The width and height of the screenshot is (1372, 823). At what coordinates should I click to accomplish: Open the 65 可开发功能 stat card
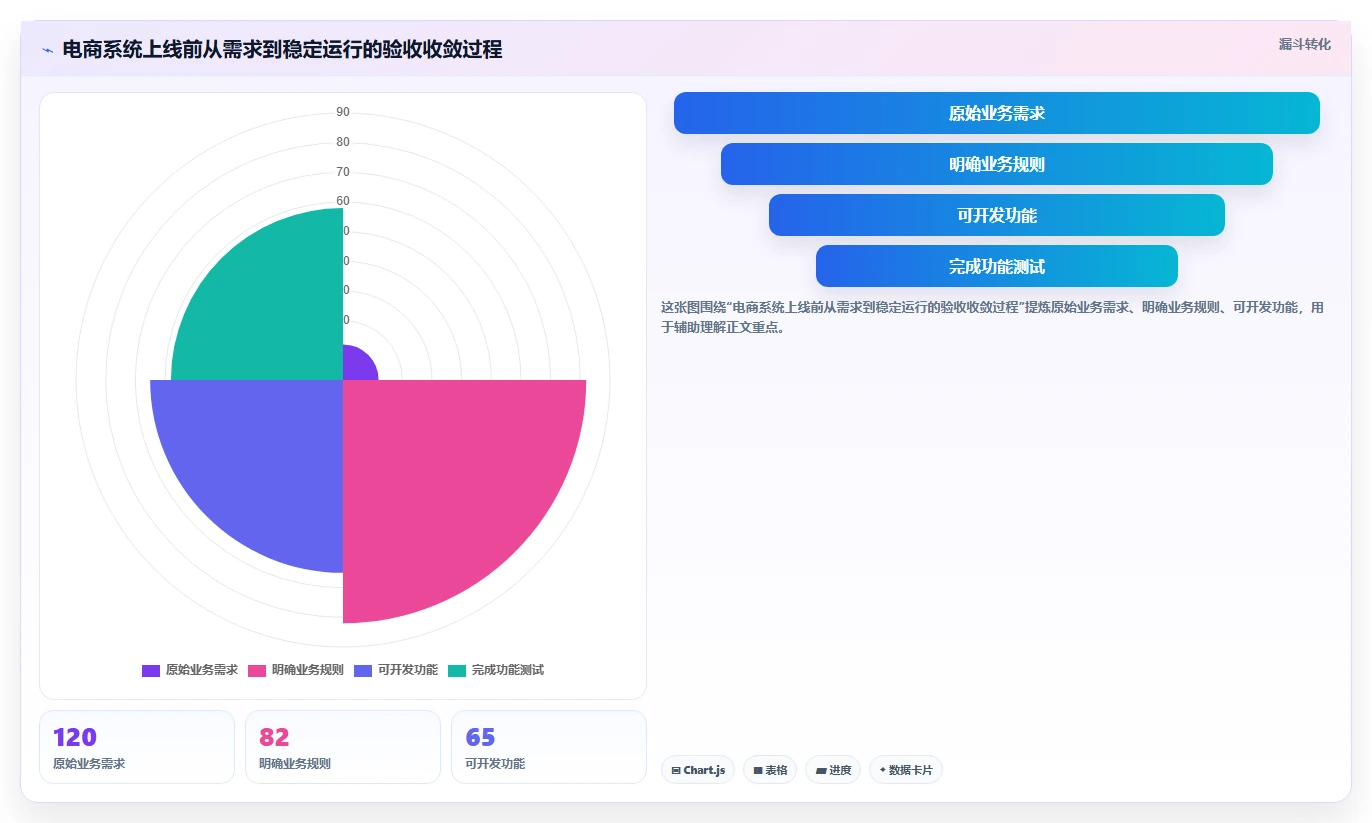tap(549, 747)
